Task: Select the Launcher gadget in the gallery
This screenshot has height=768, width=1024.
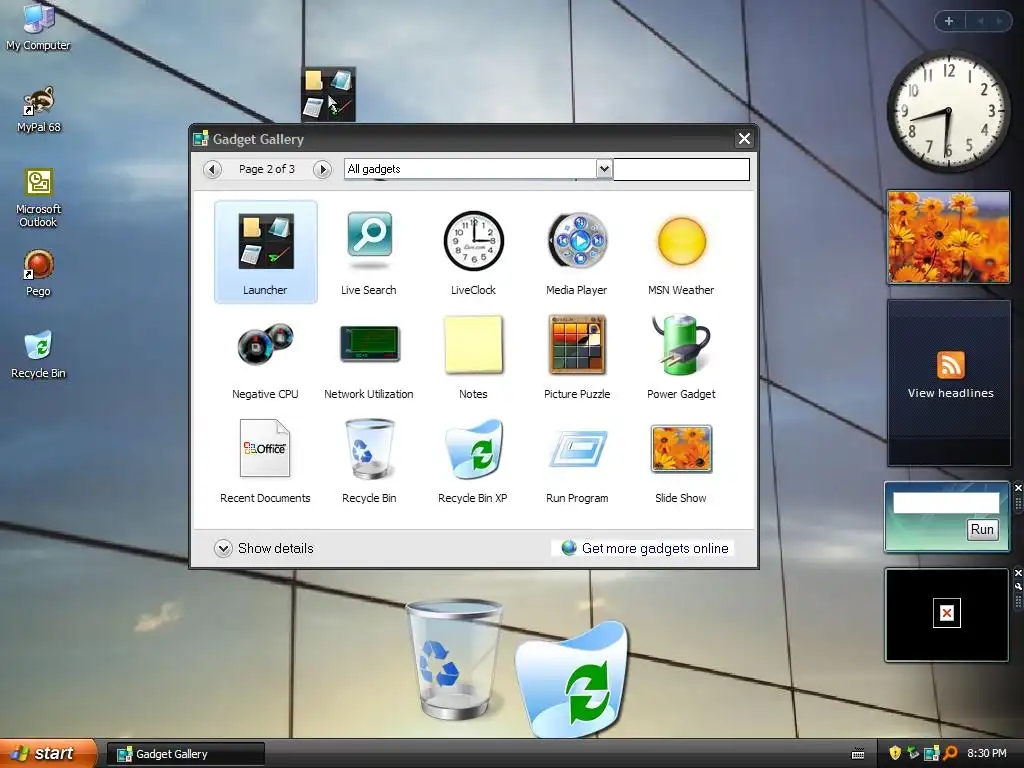Action: click(x=266, y=252)
